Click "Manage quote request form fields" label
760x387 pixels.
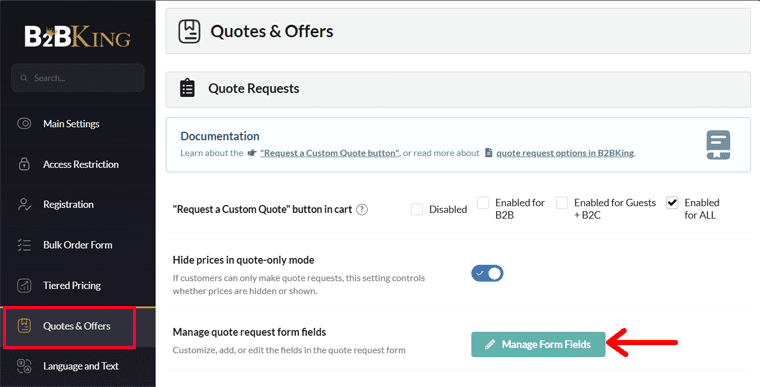pos(249,332)
